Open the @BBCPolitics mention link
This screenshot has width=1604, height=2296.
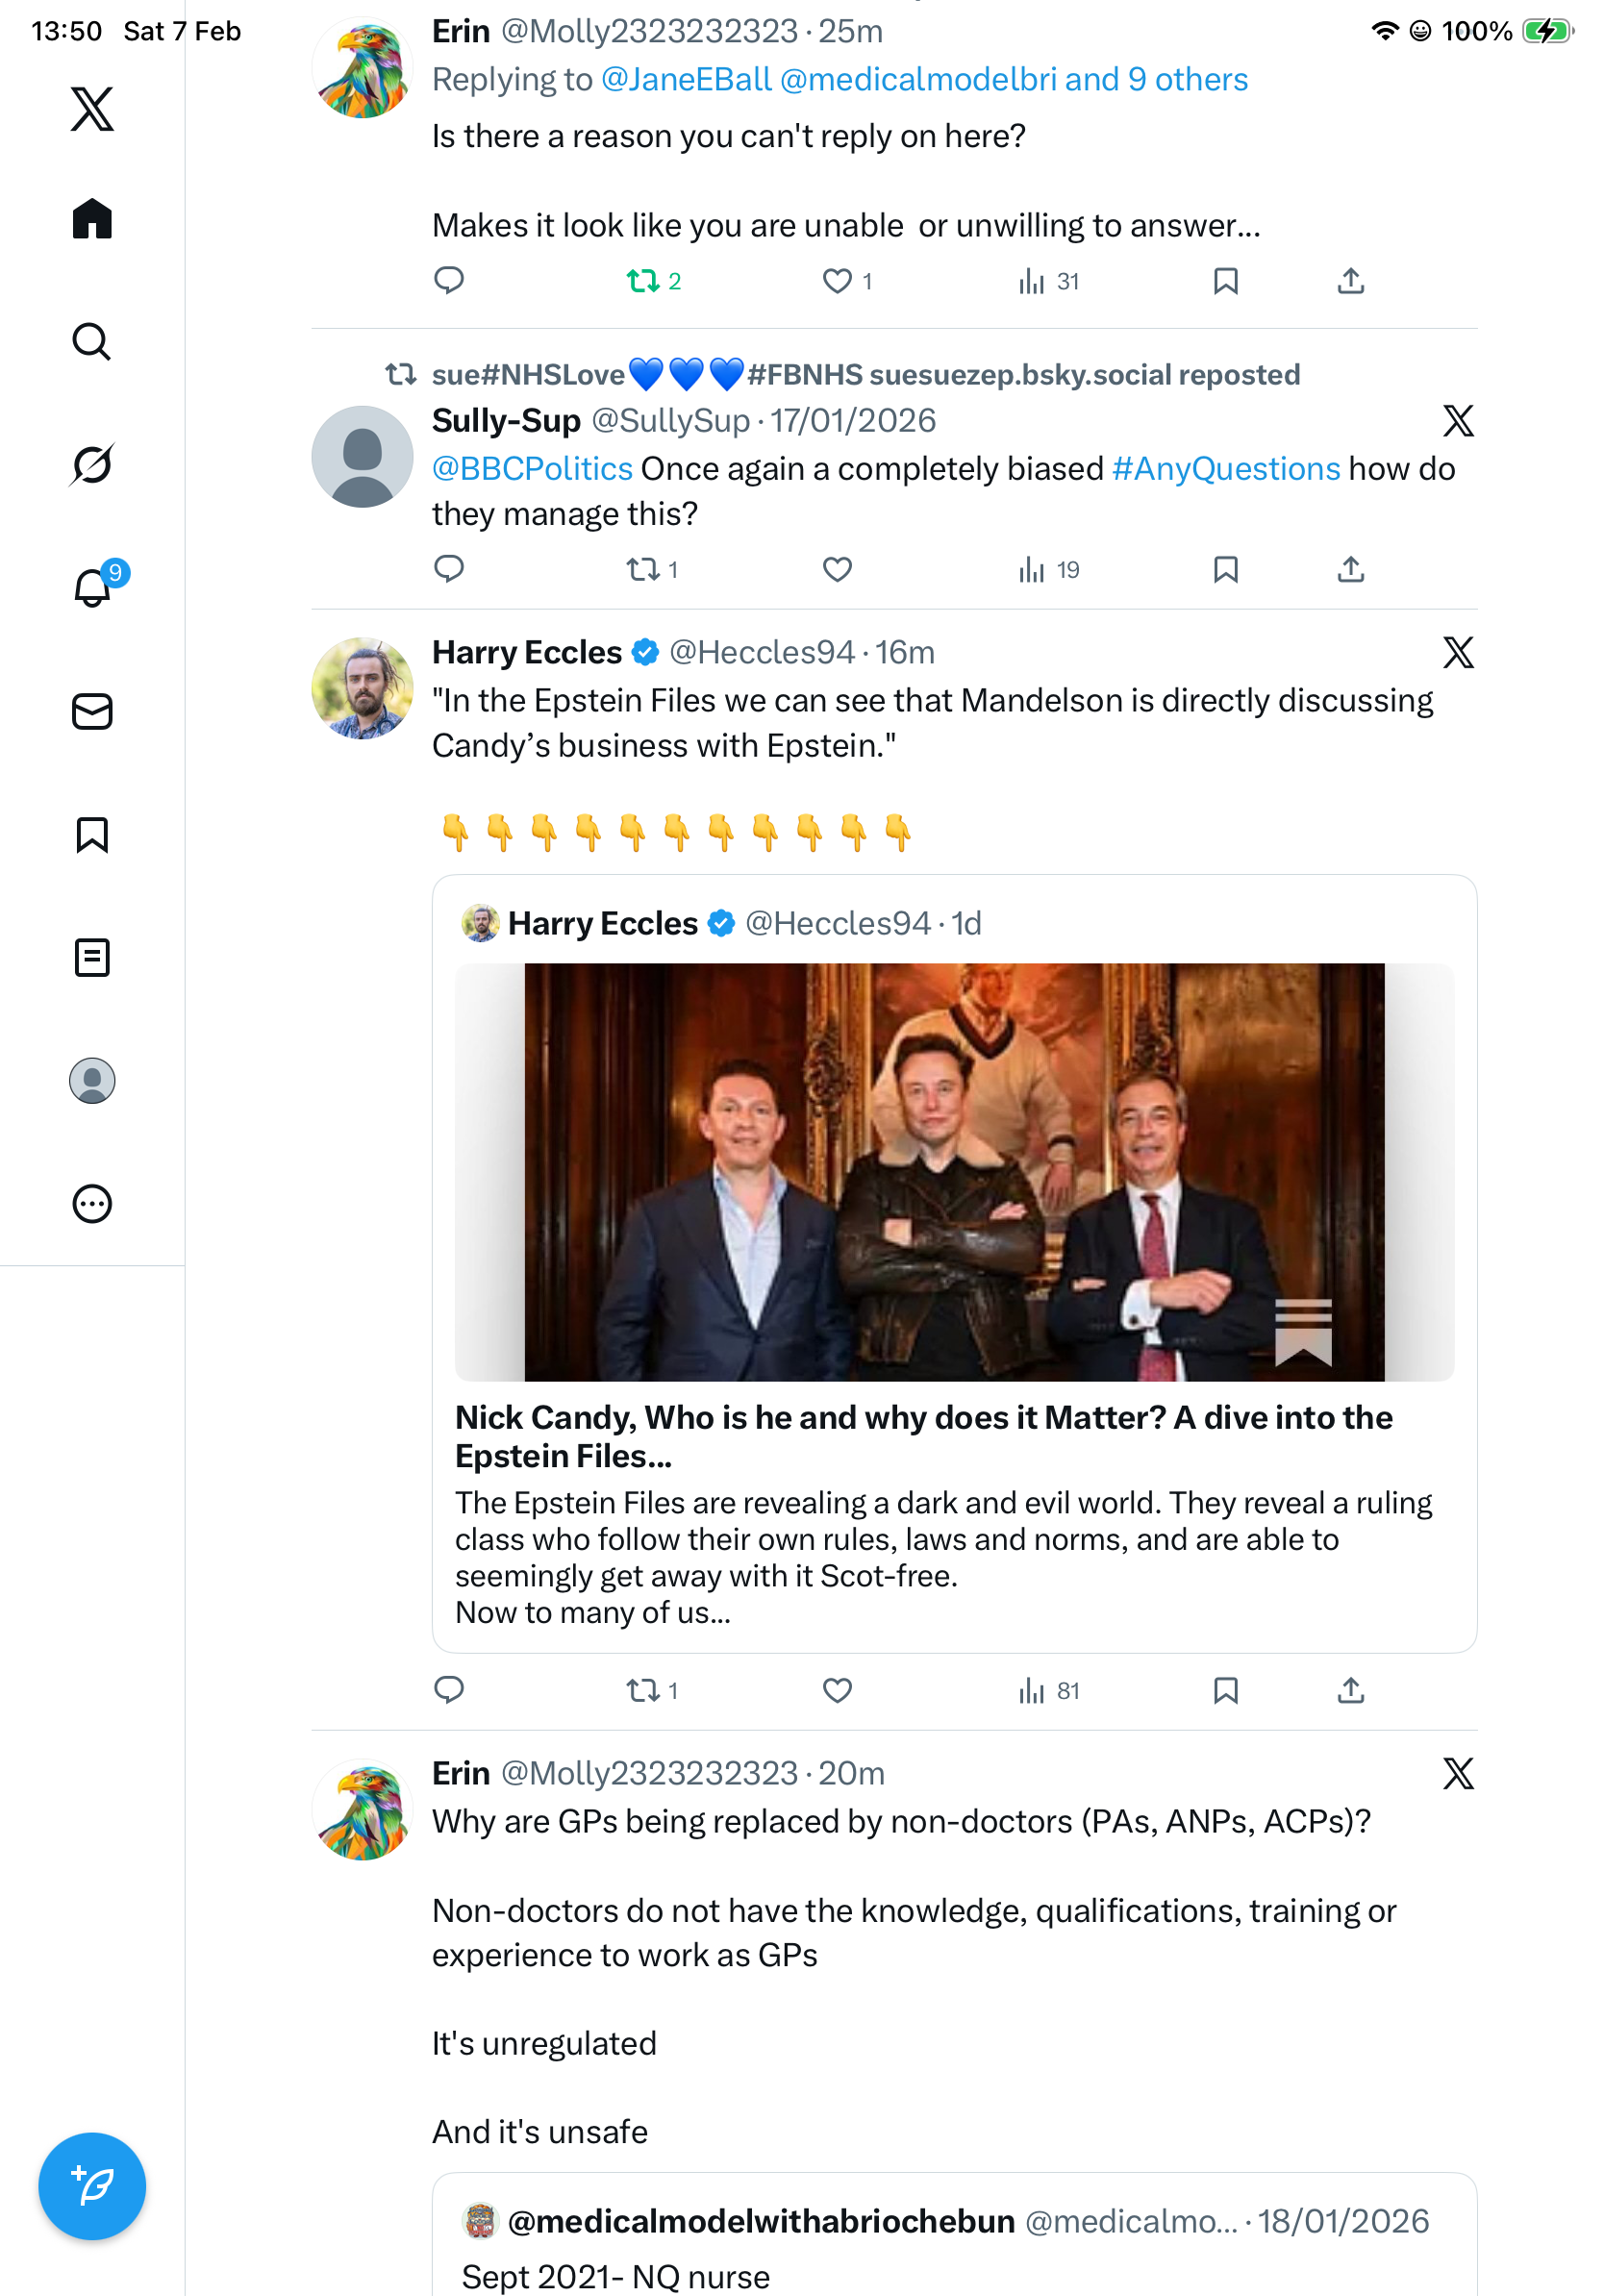(532, 469)
